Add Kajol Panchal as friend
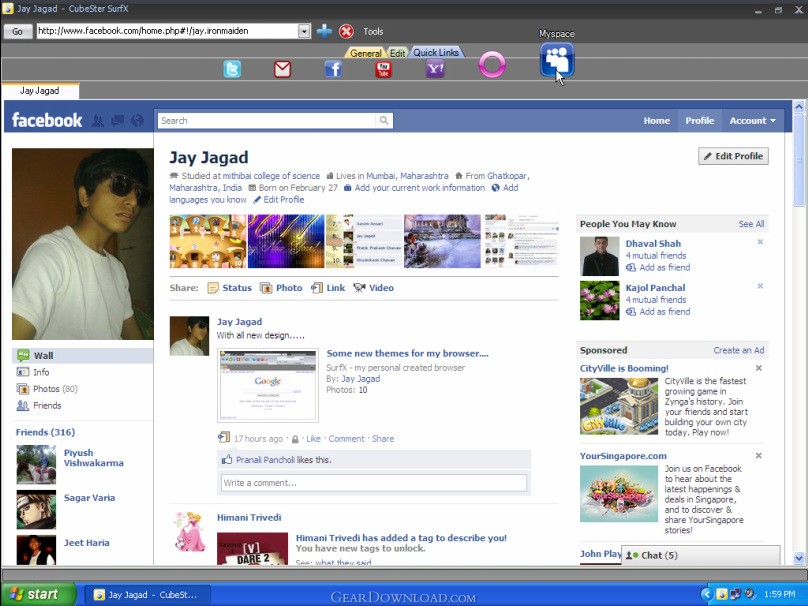The height and width of the screenshot is (606, 808). tap(665, 312)
